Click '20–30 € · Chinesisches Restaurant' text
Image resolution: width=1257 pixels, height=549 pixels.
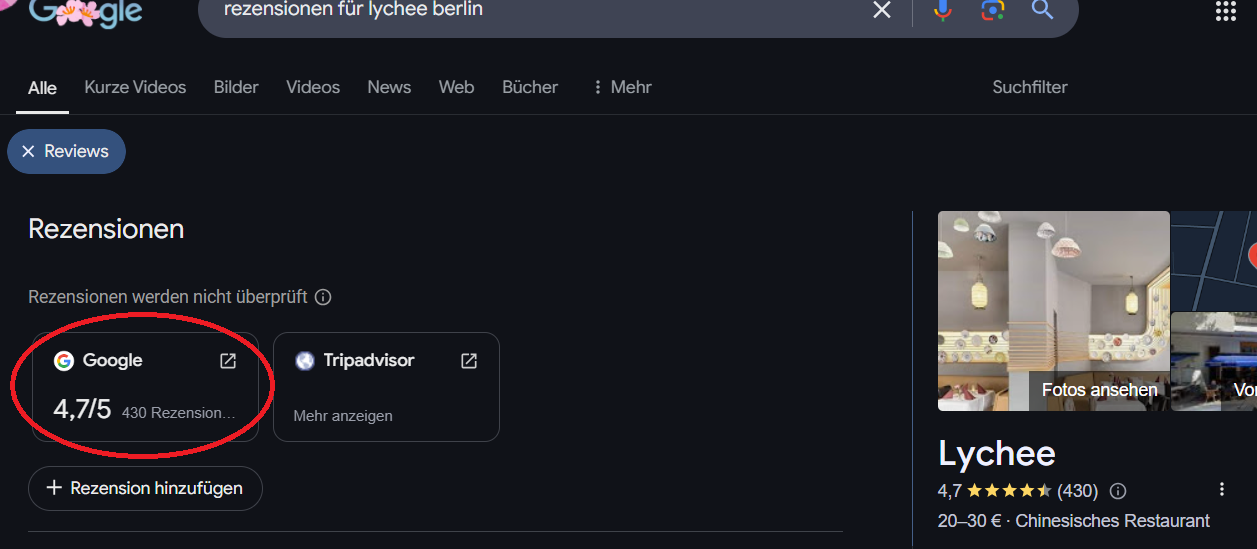pyautogui.click(x=1074, y=521)
